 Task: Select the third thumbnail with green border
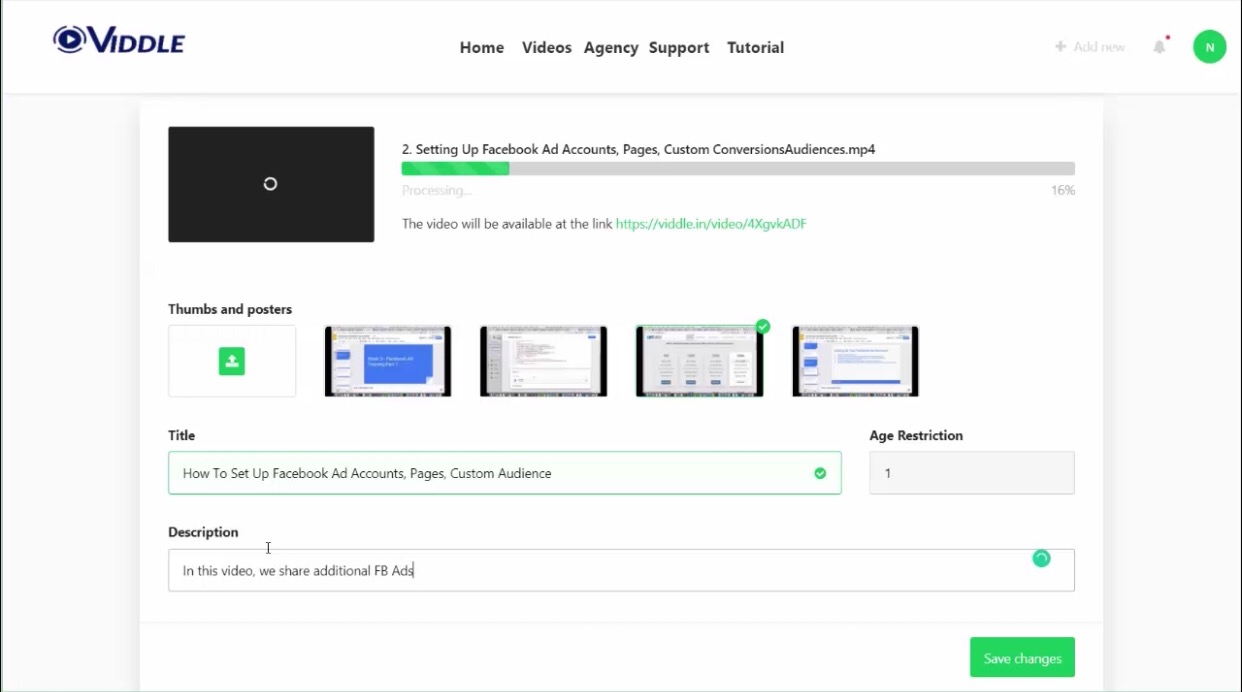click(699, 361)
